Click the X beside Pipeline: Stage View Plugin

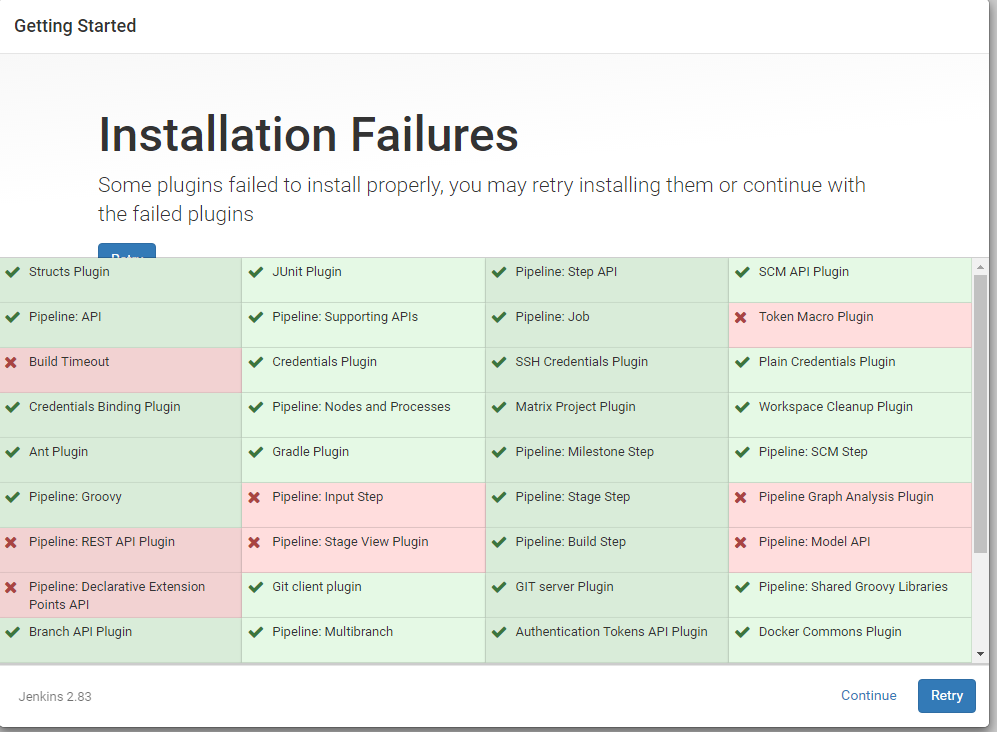click(x=256, y=542)
